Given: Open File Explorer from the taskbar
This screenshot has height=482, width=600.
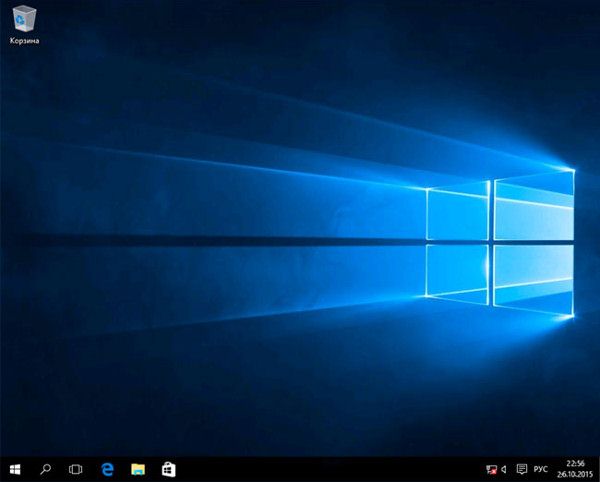Looking at the screenshot, I should [138, 469].
